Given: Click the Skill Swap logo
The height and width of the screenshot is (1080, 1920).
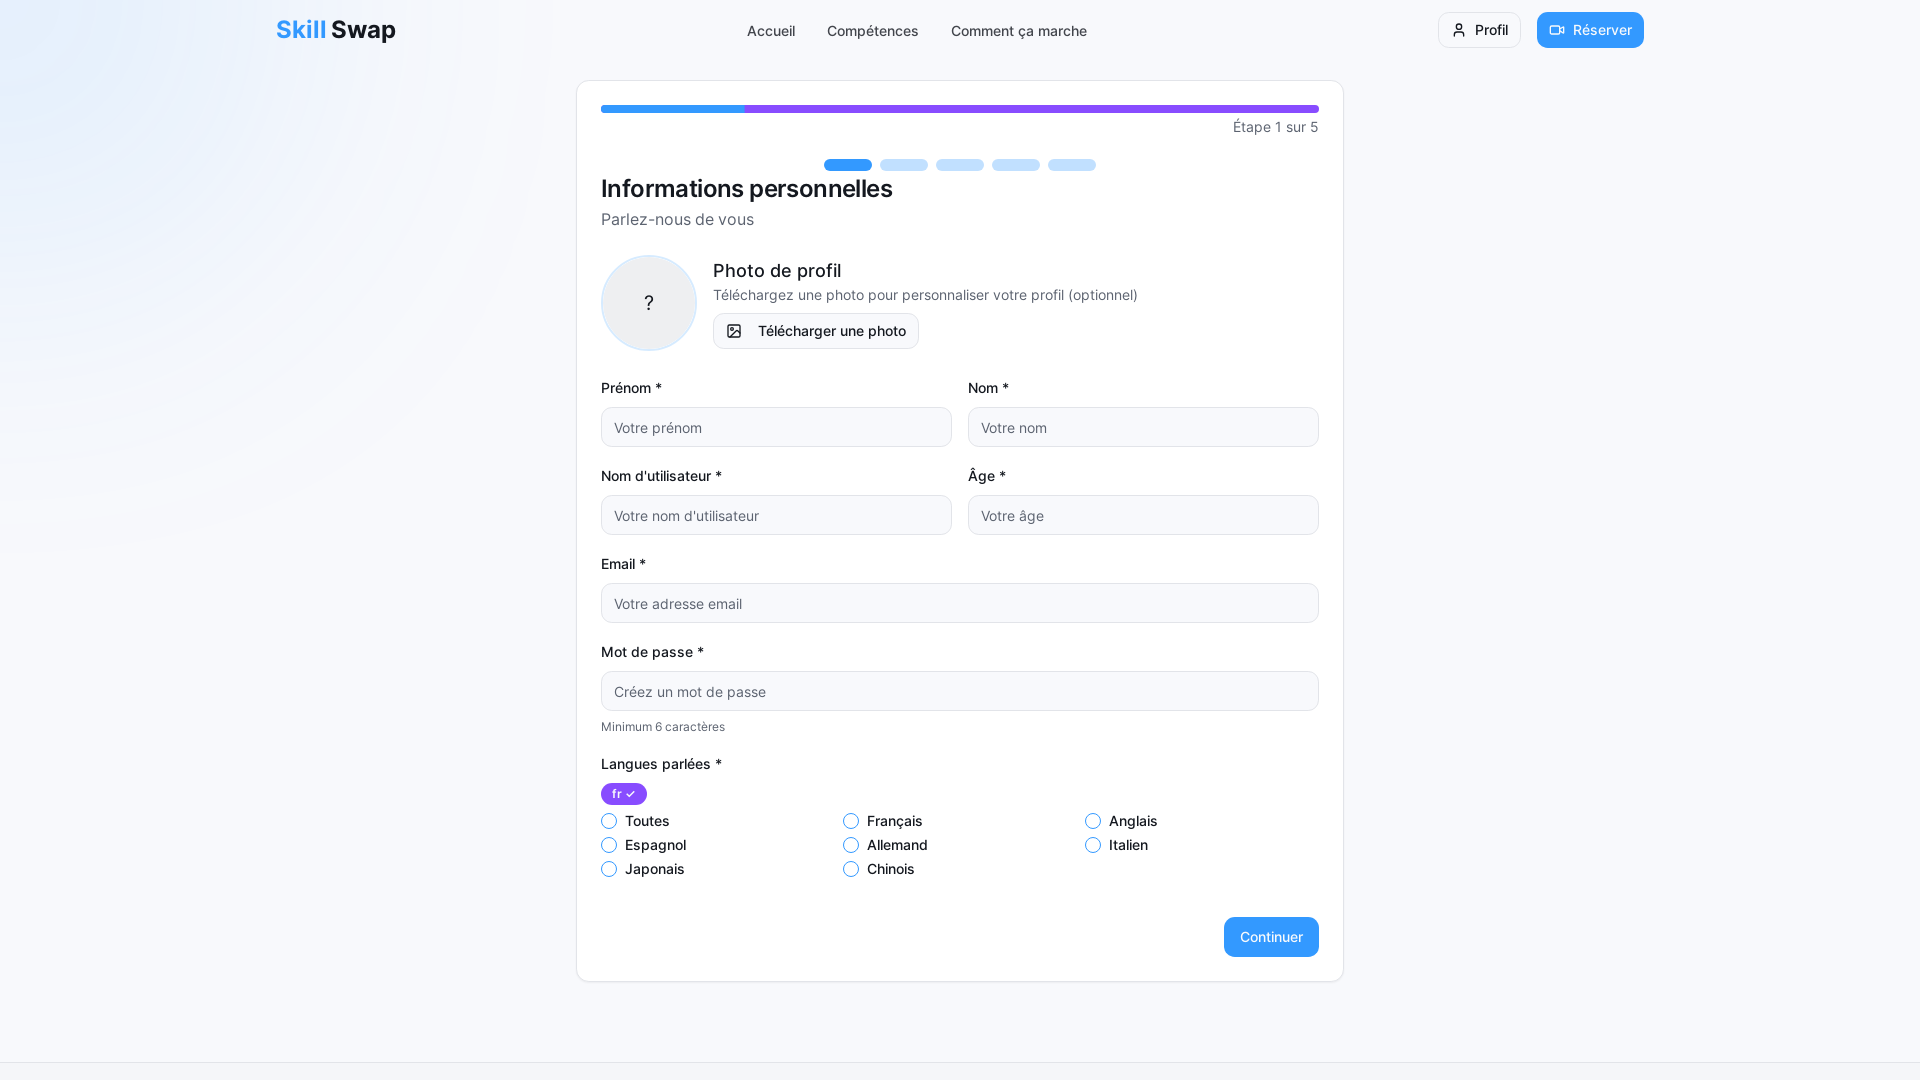Looking at the screenshot, I should (x=336, y=30).
